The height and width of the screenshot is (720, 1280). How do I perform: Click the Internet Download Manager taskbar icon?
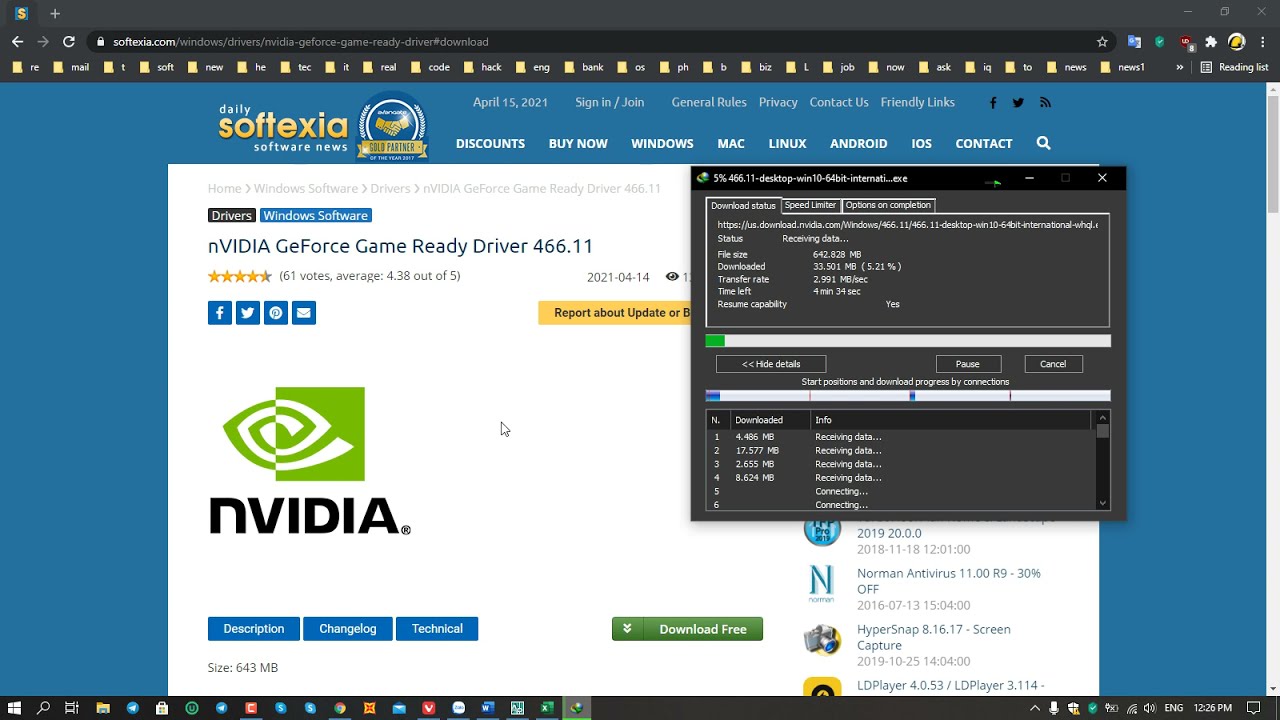click(x=576, y=708)
